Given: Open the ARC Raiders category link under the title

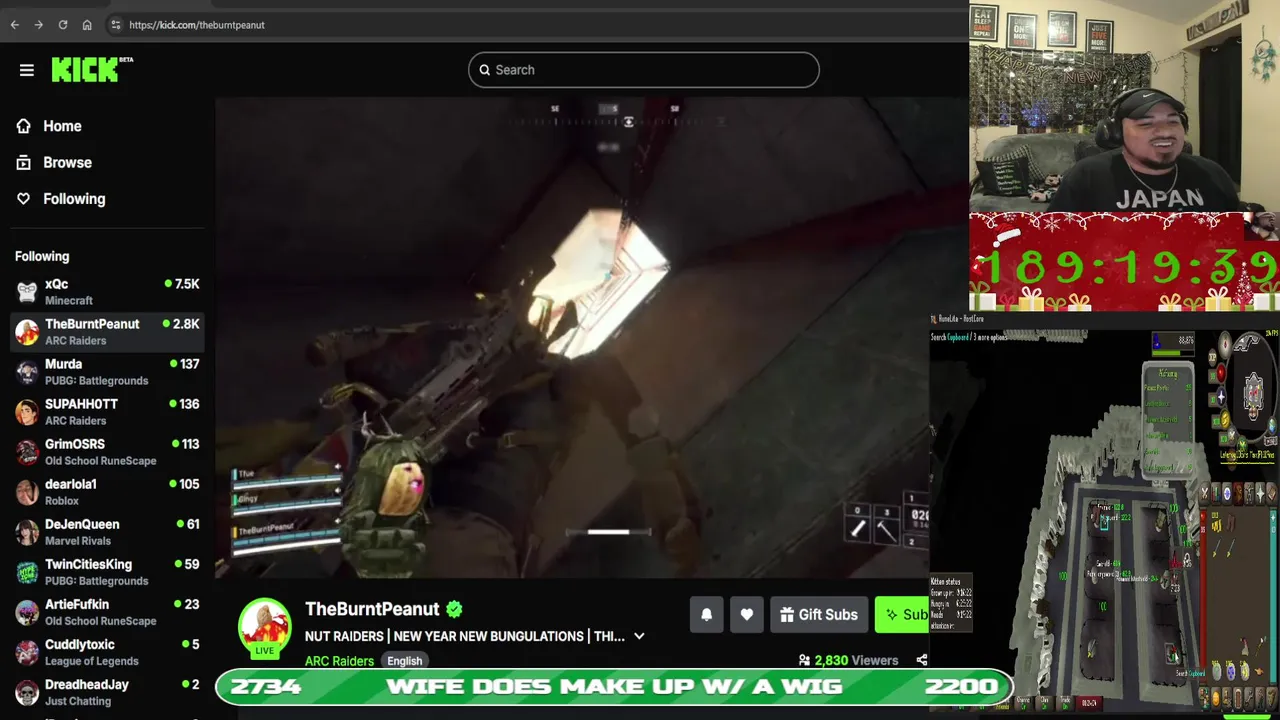Looking at the screenshot, I should tap(339, 661).
